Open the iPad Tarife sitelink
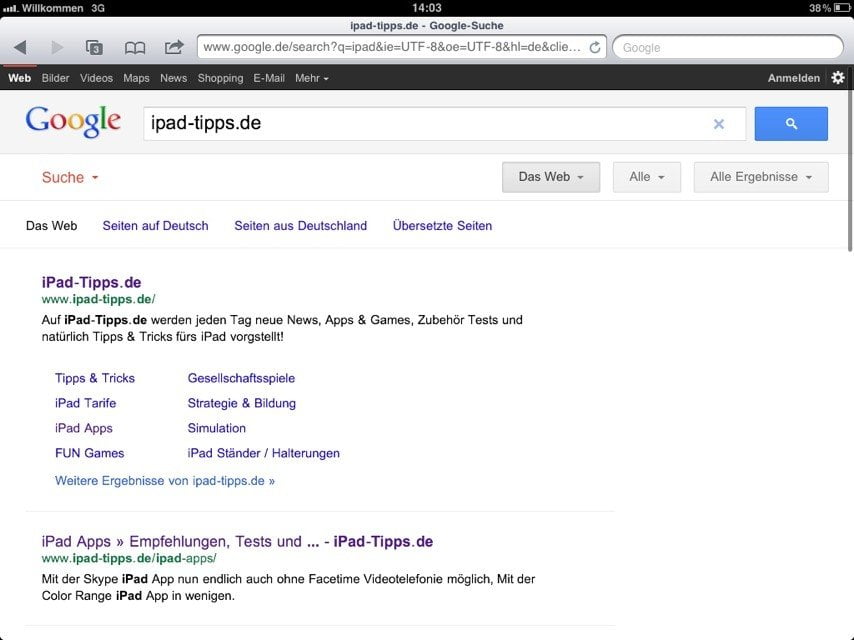Screen dimensions: 854x640 (x=86, y=403)
